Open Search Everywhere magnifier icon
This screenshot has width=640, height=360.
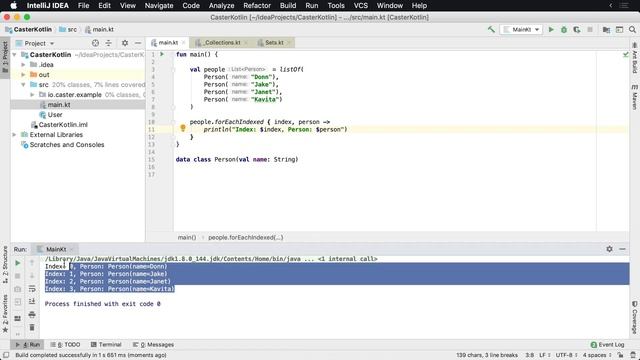coord(632,29)
